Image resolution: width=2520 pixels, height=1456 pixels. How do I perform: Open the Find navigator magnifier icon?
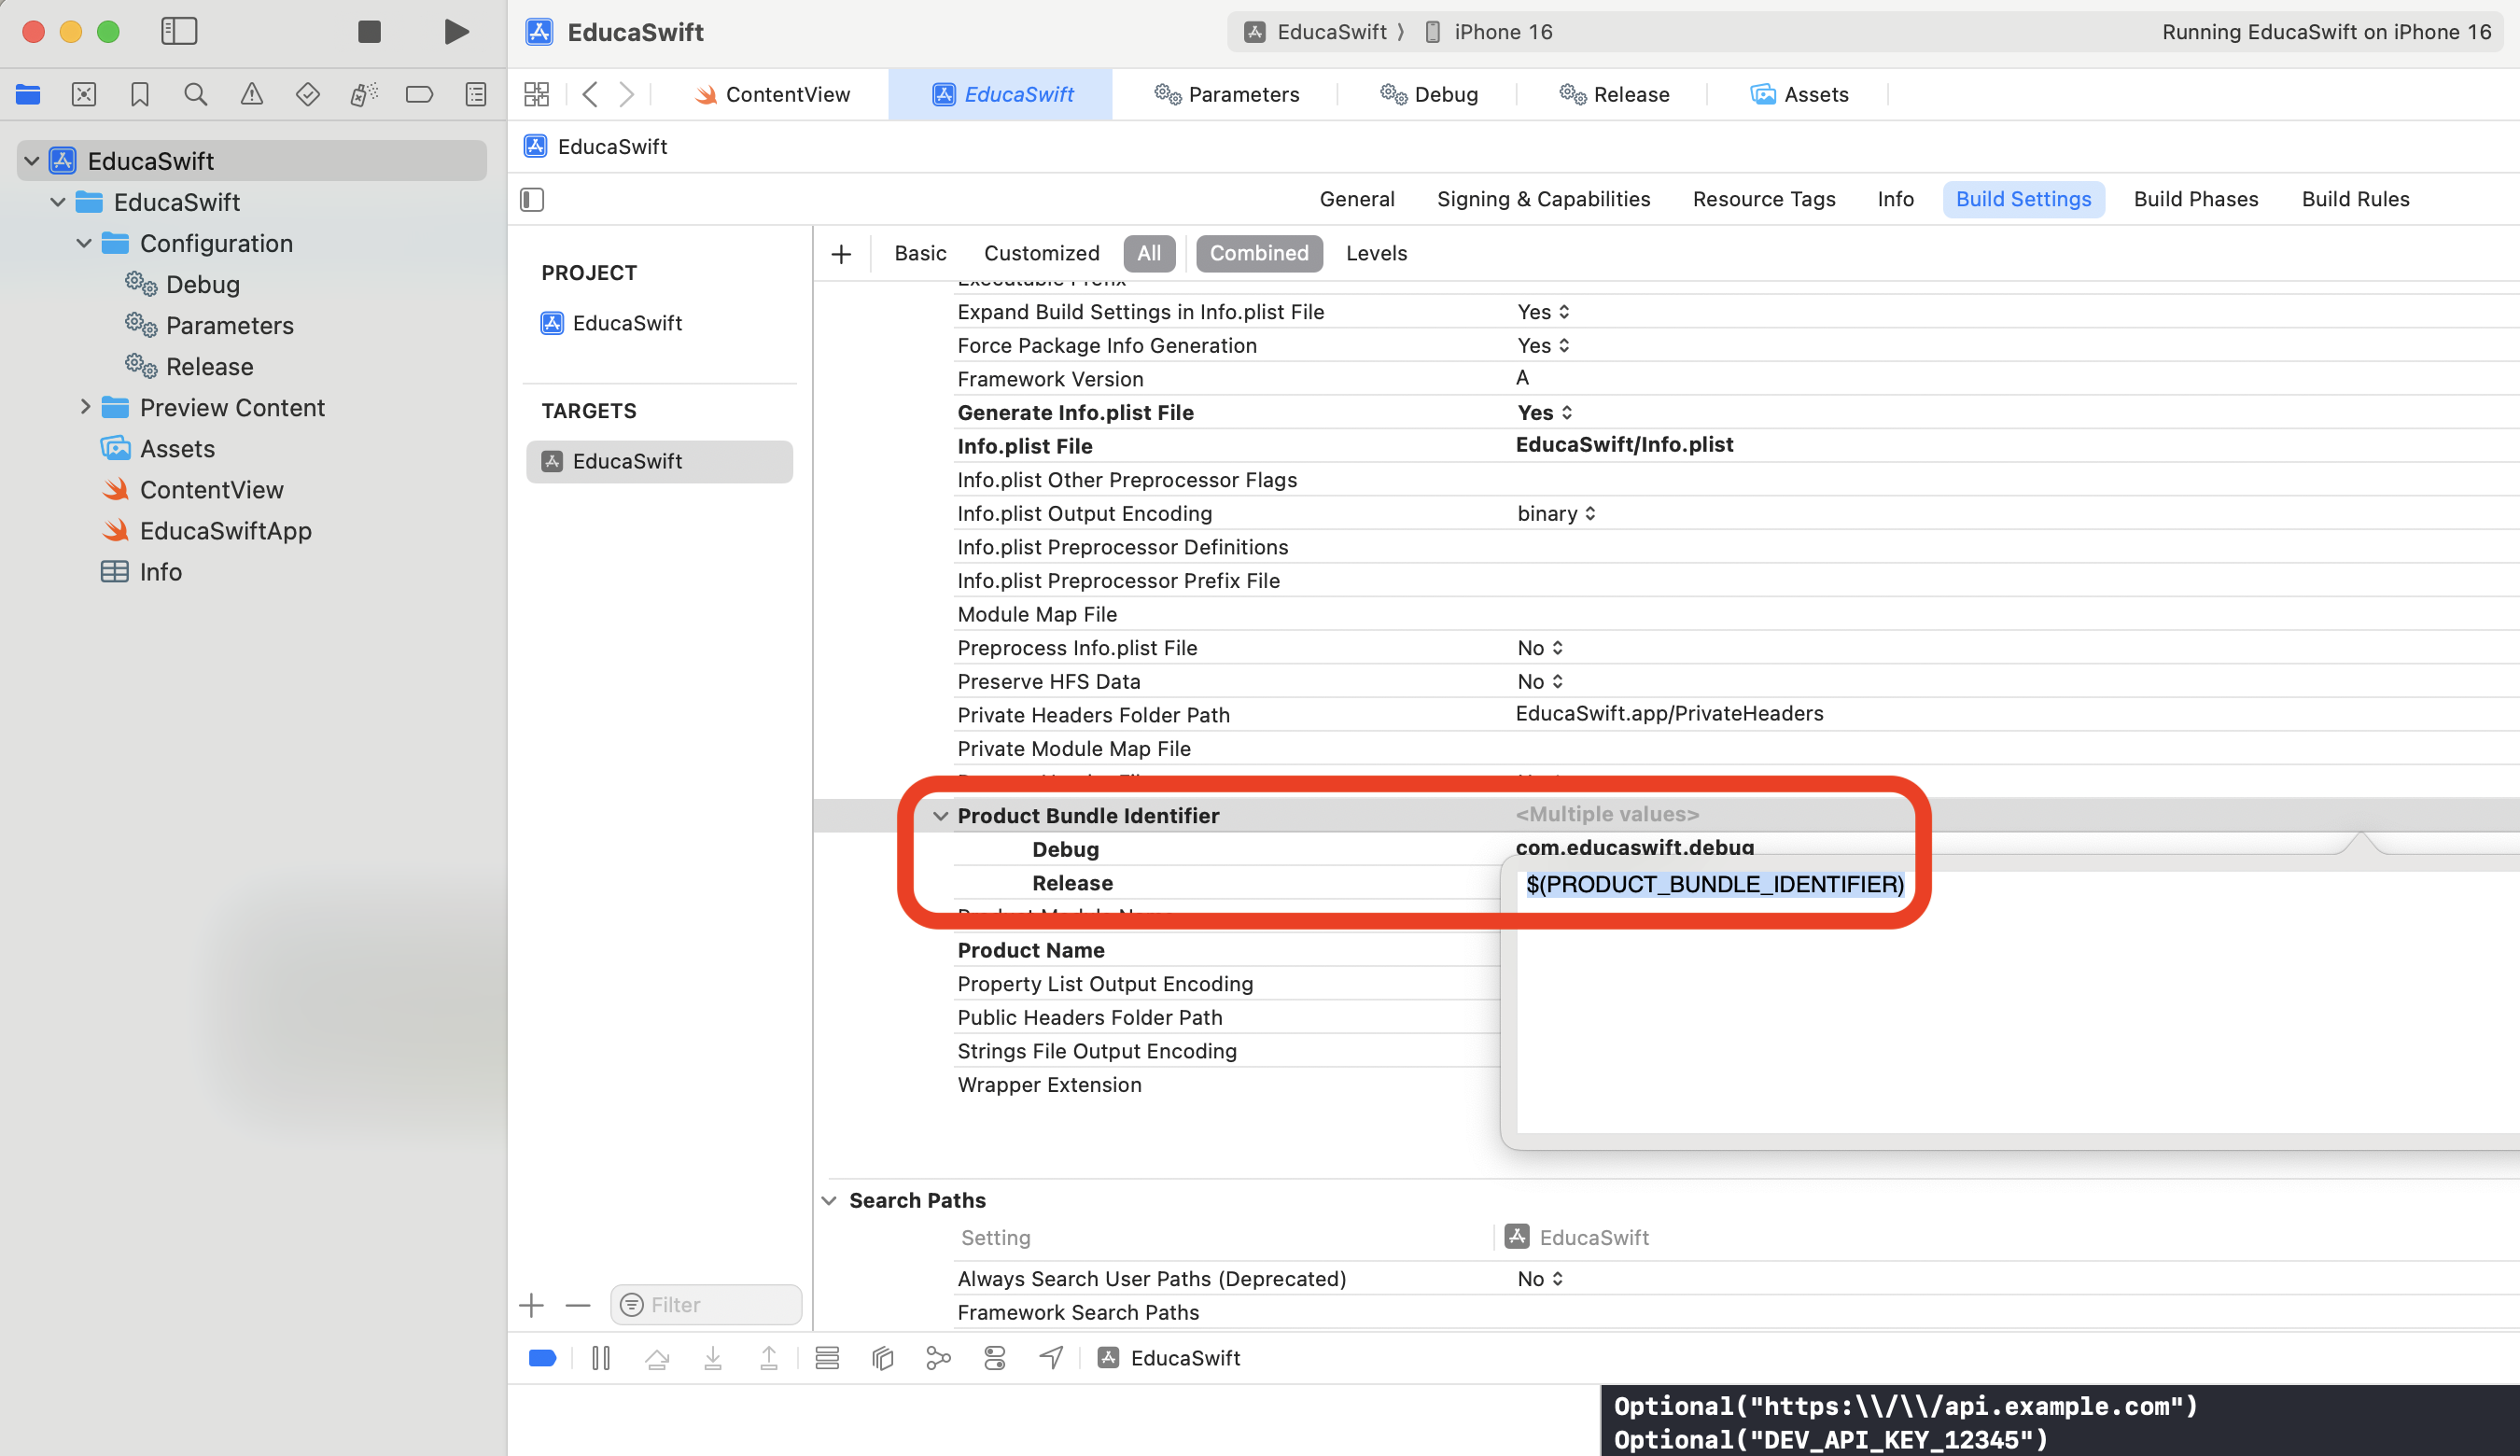click(196, 95)
